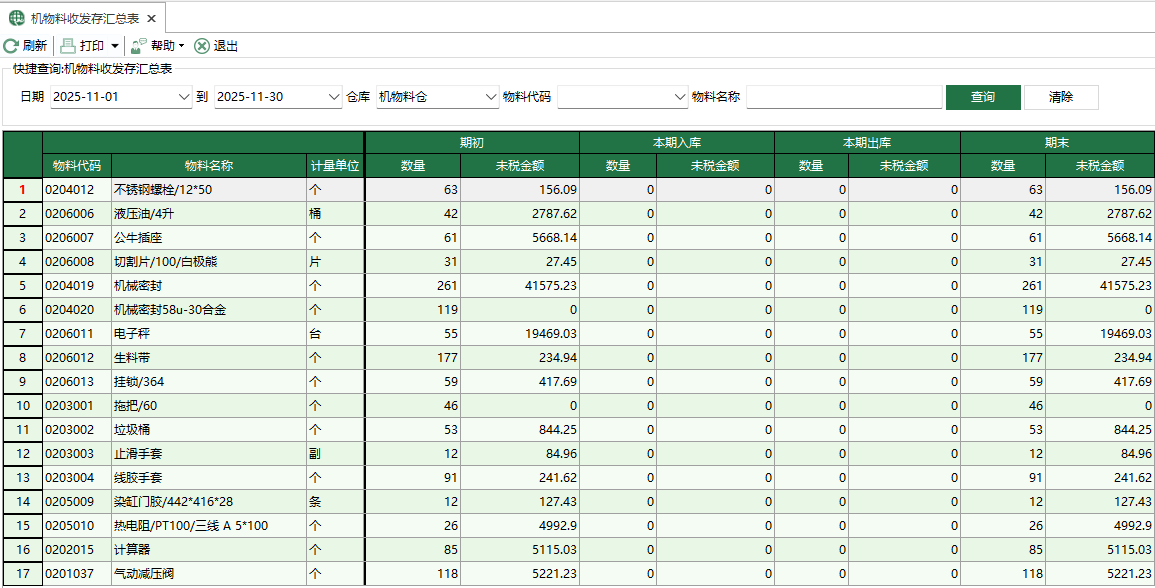Close the 机物料收发汇总表 tab
Image resolution: width=1155 pixels, height=588 pixels.
click(151, 17)
